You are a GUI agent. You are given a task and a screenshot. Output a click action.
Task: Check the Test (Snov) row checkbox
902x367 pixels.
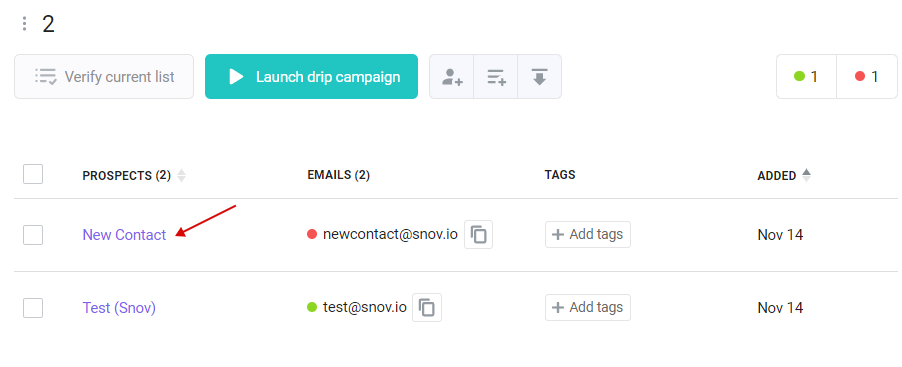pos(33,308)
